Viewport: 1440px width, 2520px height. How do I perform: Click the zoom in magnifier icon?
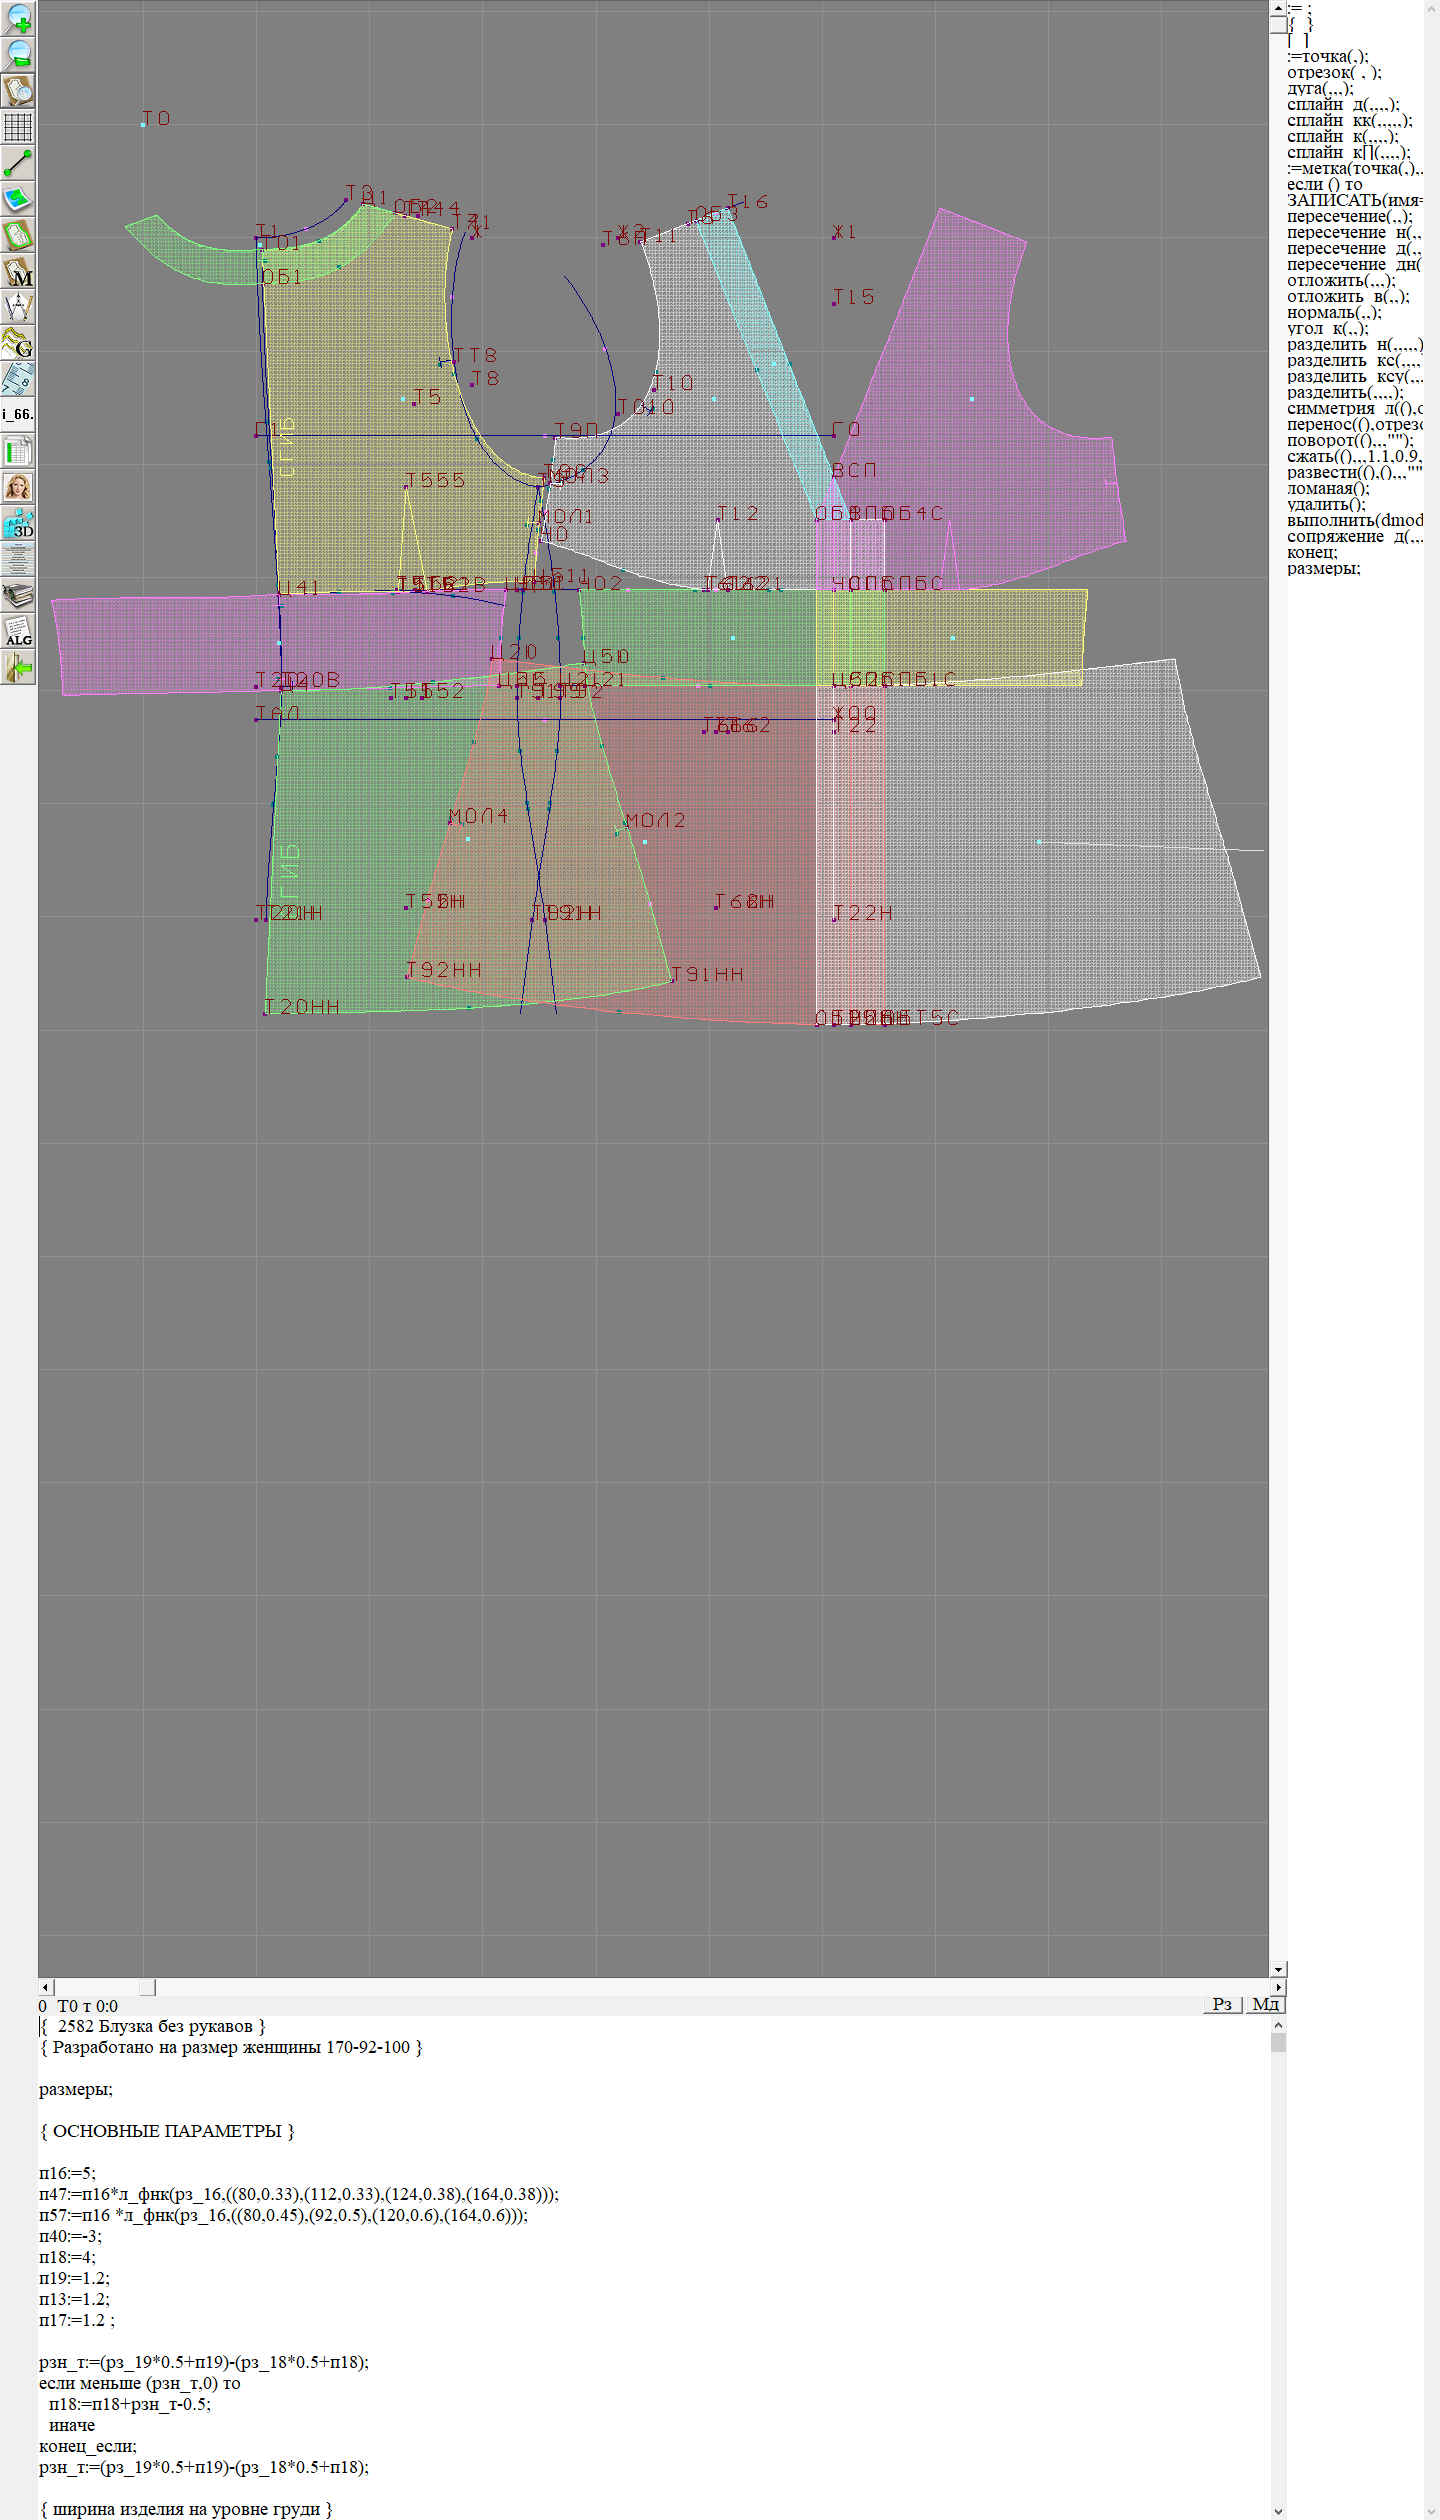18,18
